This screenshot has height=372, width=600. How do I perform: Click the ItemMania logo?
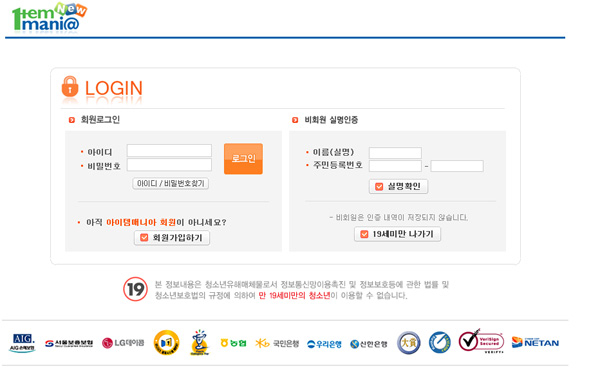(x=50, y=17)
